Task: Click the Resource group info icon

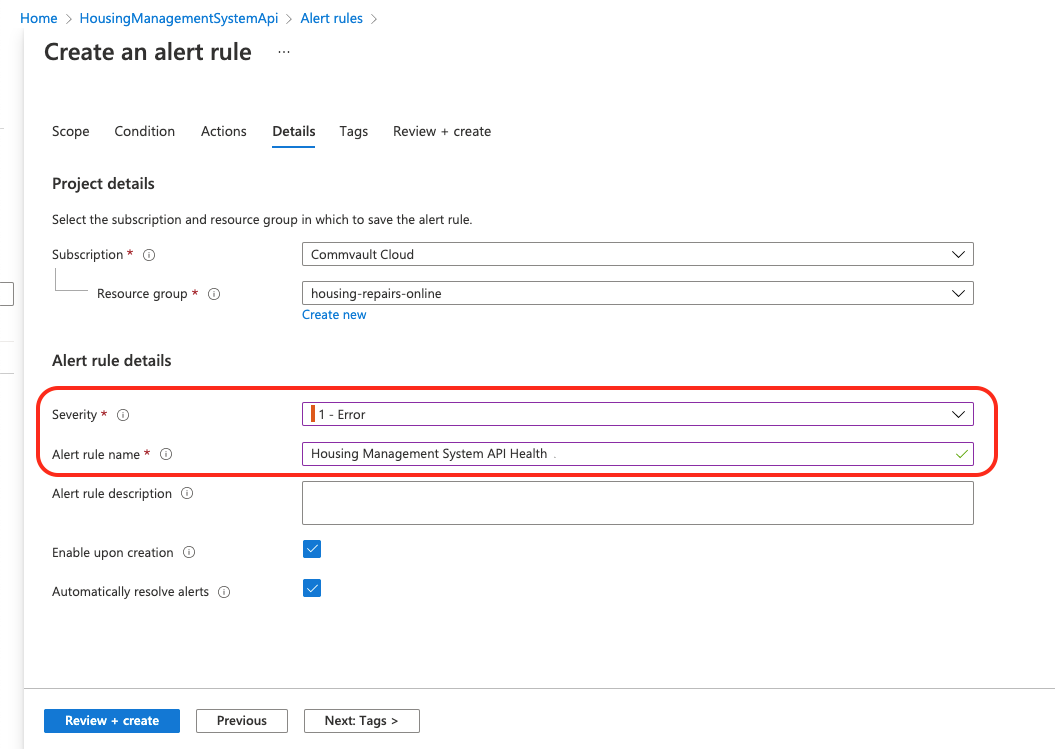Action: pyautogui.click(x=214, y=294)
